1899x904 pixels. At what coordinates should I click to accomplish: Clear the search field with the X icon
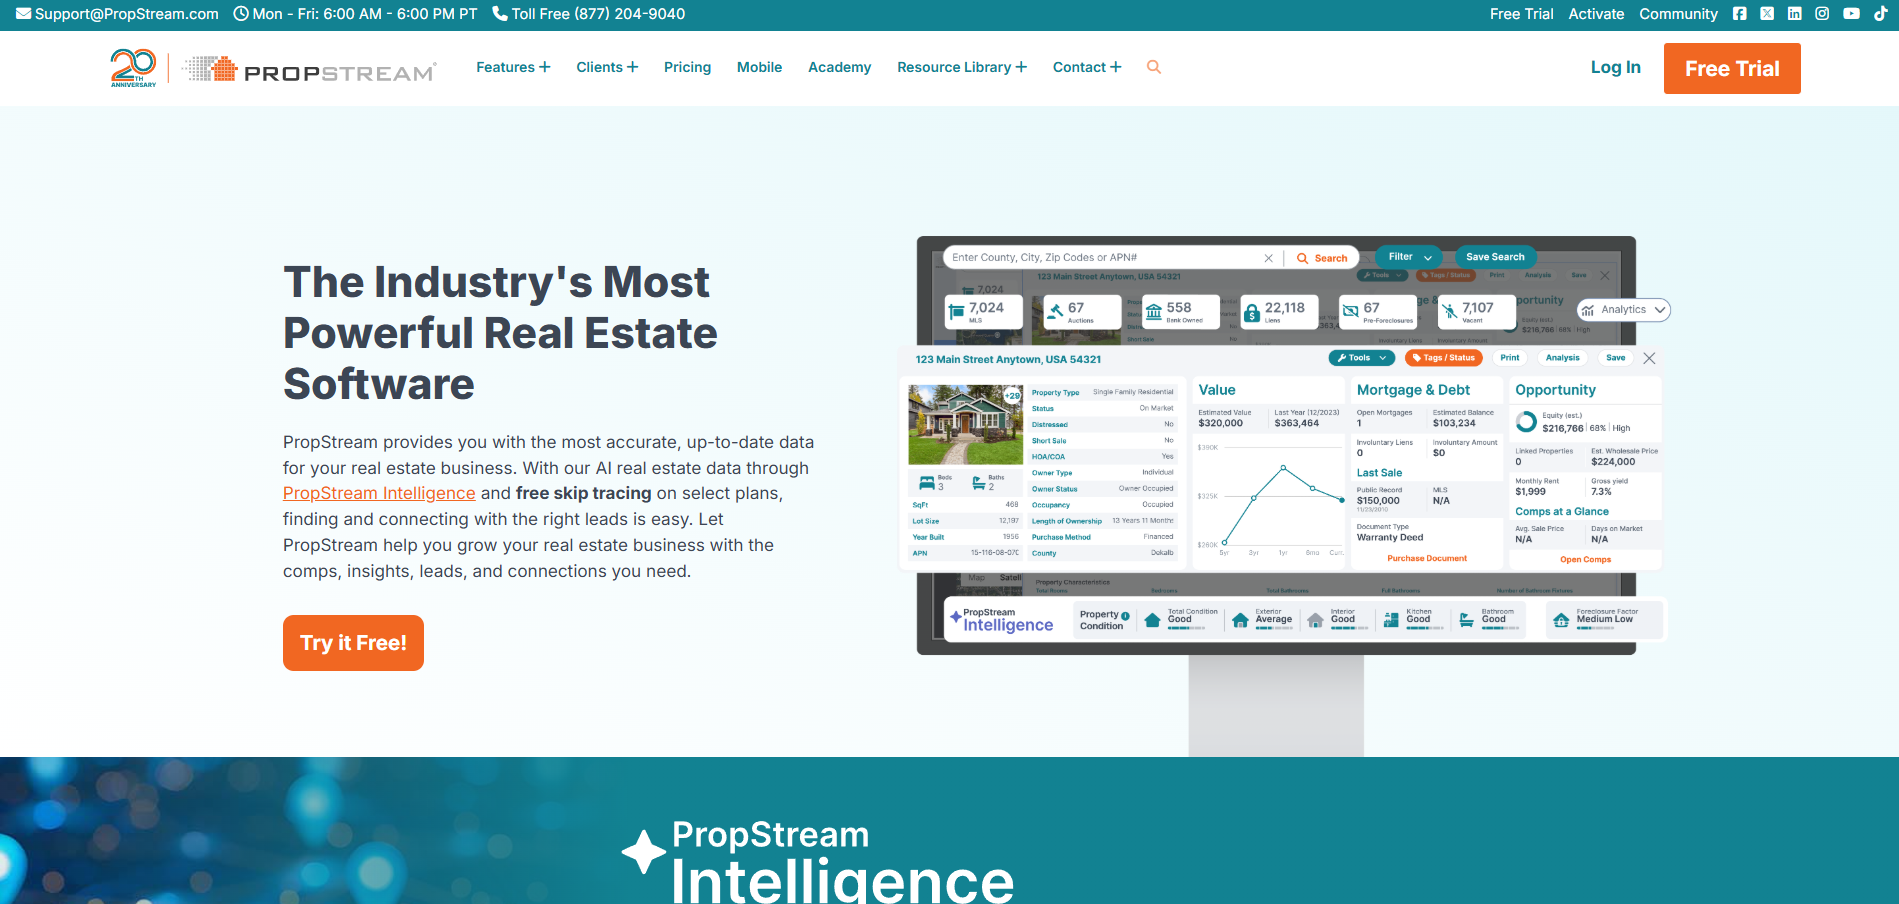(1268, 258)
